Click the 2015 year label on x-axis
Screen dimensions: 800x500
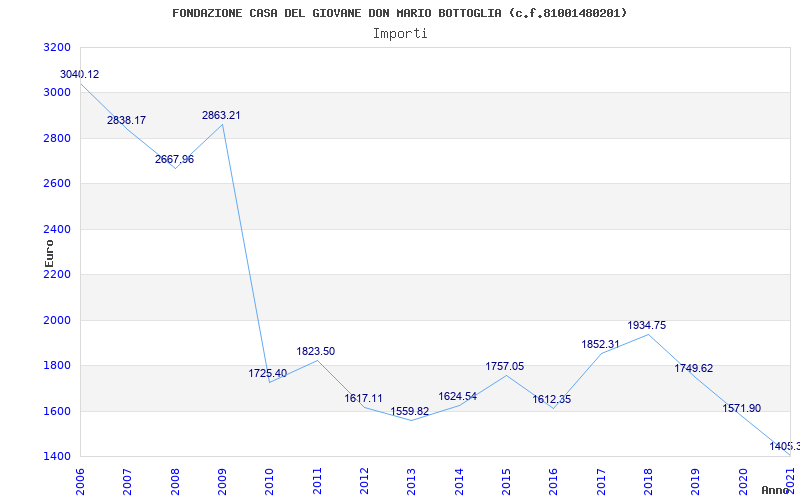pos(506,482)
